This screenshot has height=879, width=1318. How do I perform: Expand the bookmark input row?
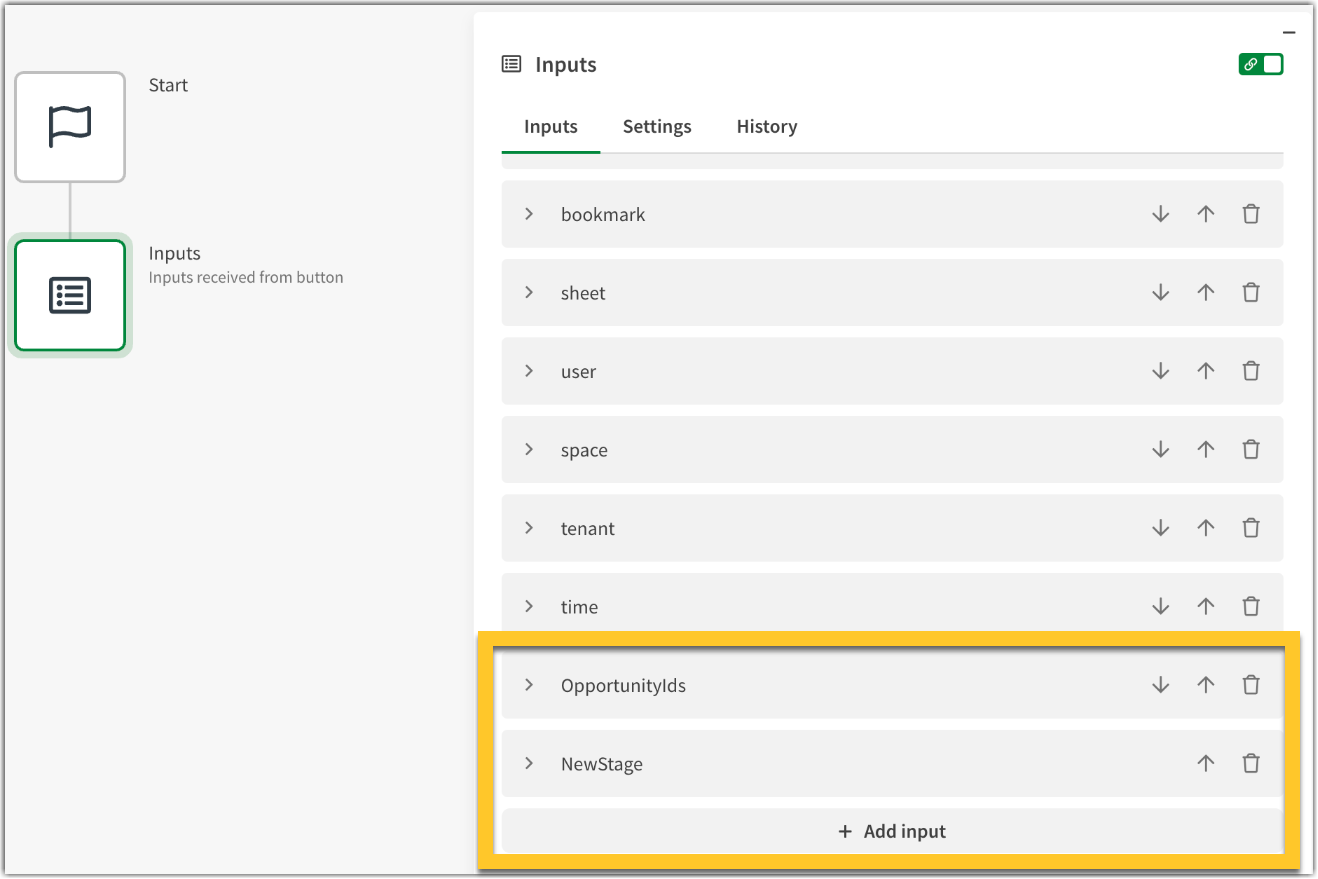point(529,214)
